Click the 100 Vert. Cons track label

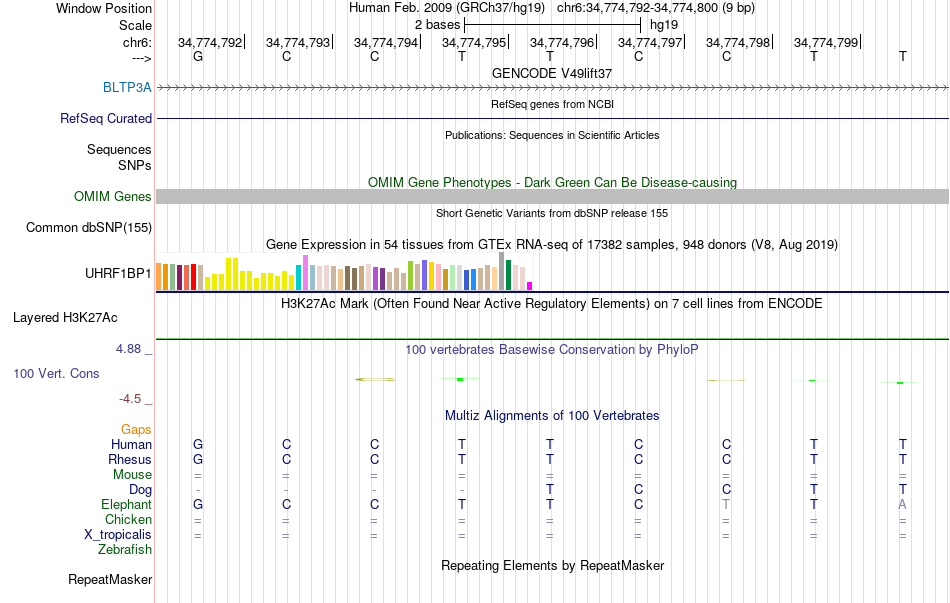pos(56,373)
